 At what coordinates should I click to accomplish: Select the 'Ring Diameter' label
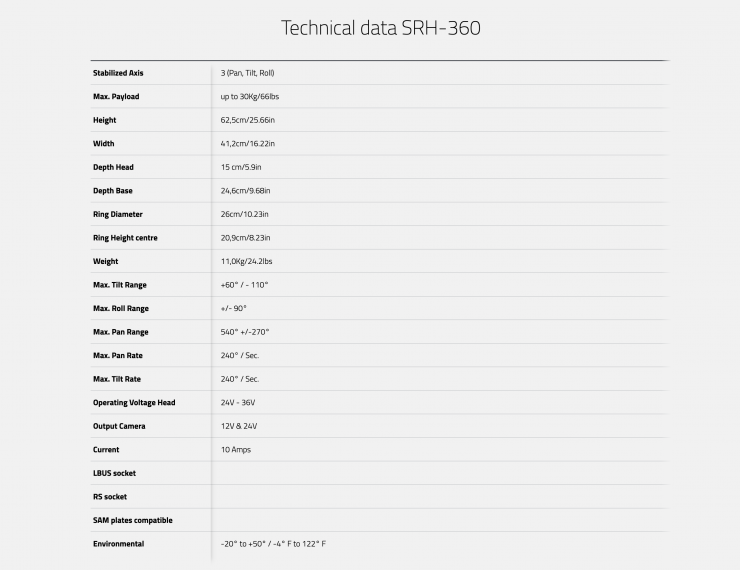point(118,214)
